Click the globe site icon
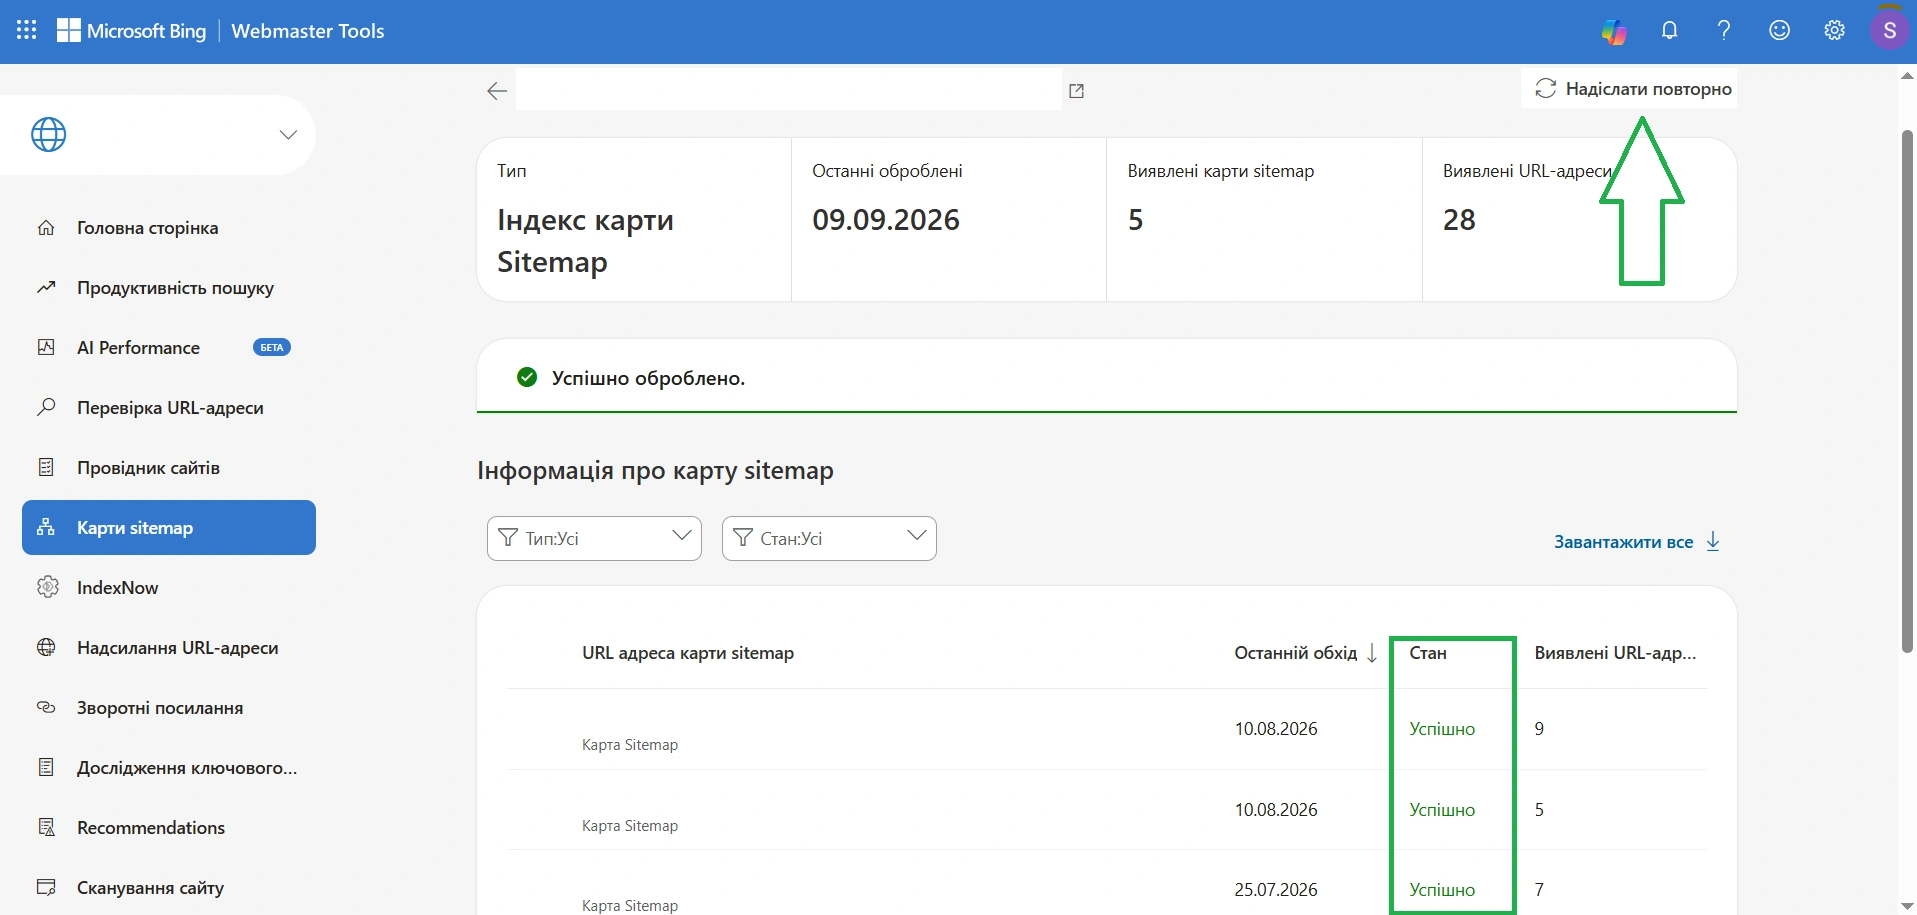Image resolution: width=1917 pixels, height=915 pixels. [x=48, y=134]
